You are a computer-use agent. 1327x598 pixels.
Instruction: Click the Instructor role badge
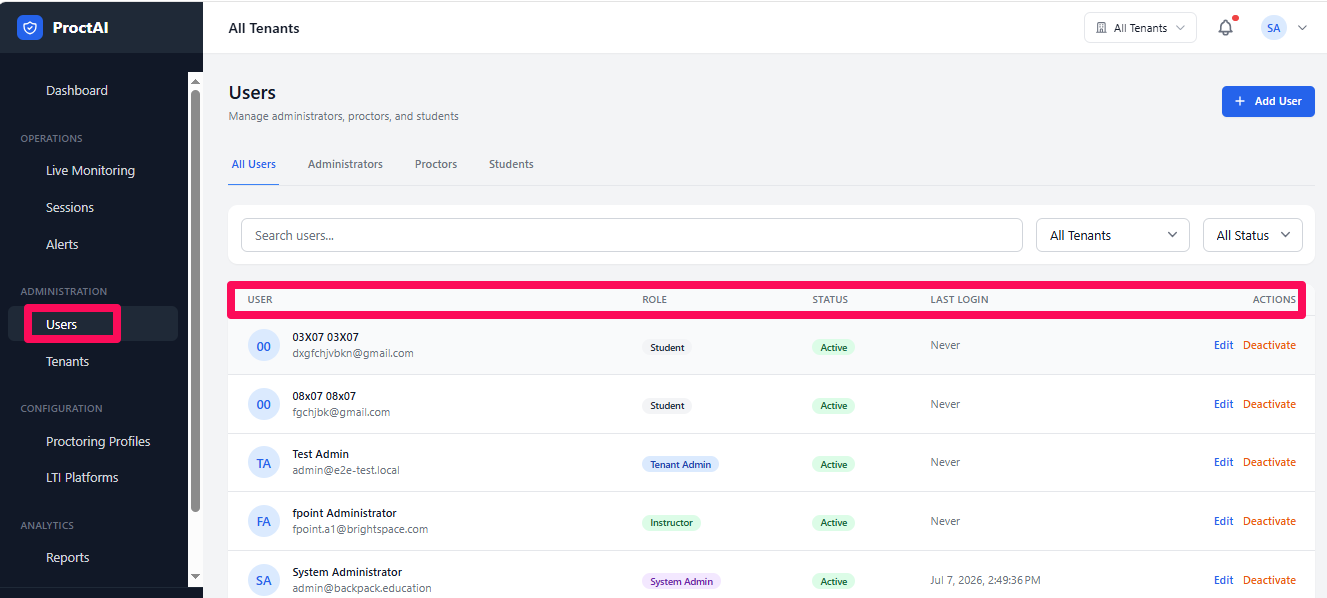tap(671, 522)
